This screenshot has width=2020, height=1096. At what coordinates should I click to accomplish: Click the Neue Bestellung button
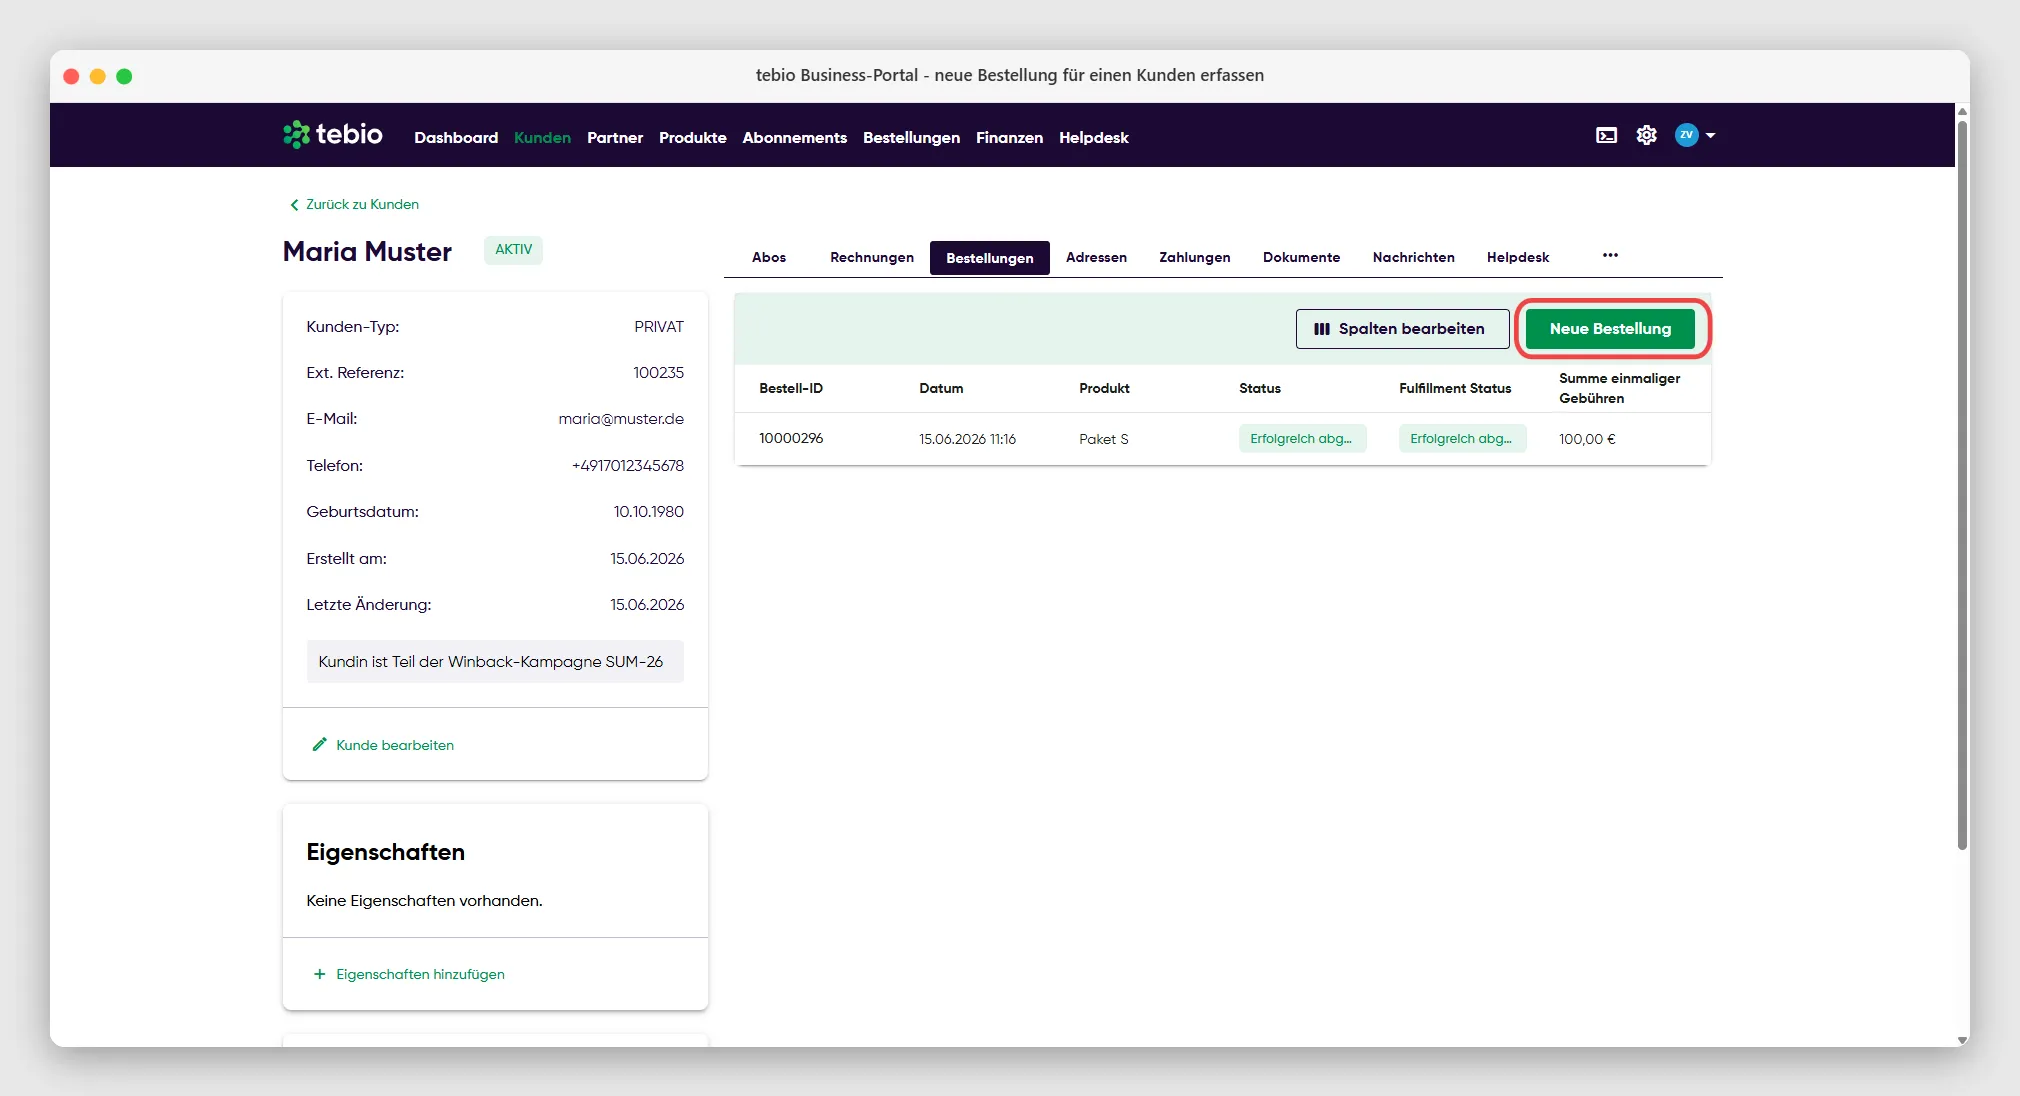[1610, 329]
